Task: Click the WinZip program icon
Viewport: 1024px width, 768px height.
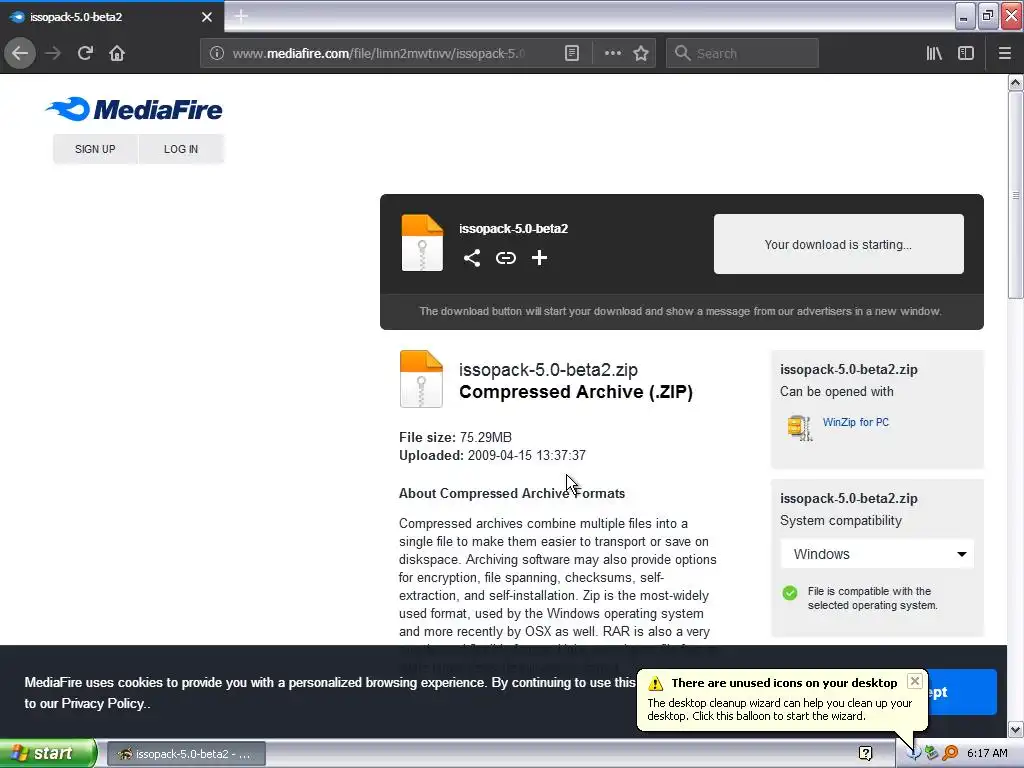Action: [799, 428]
